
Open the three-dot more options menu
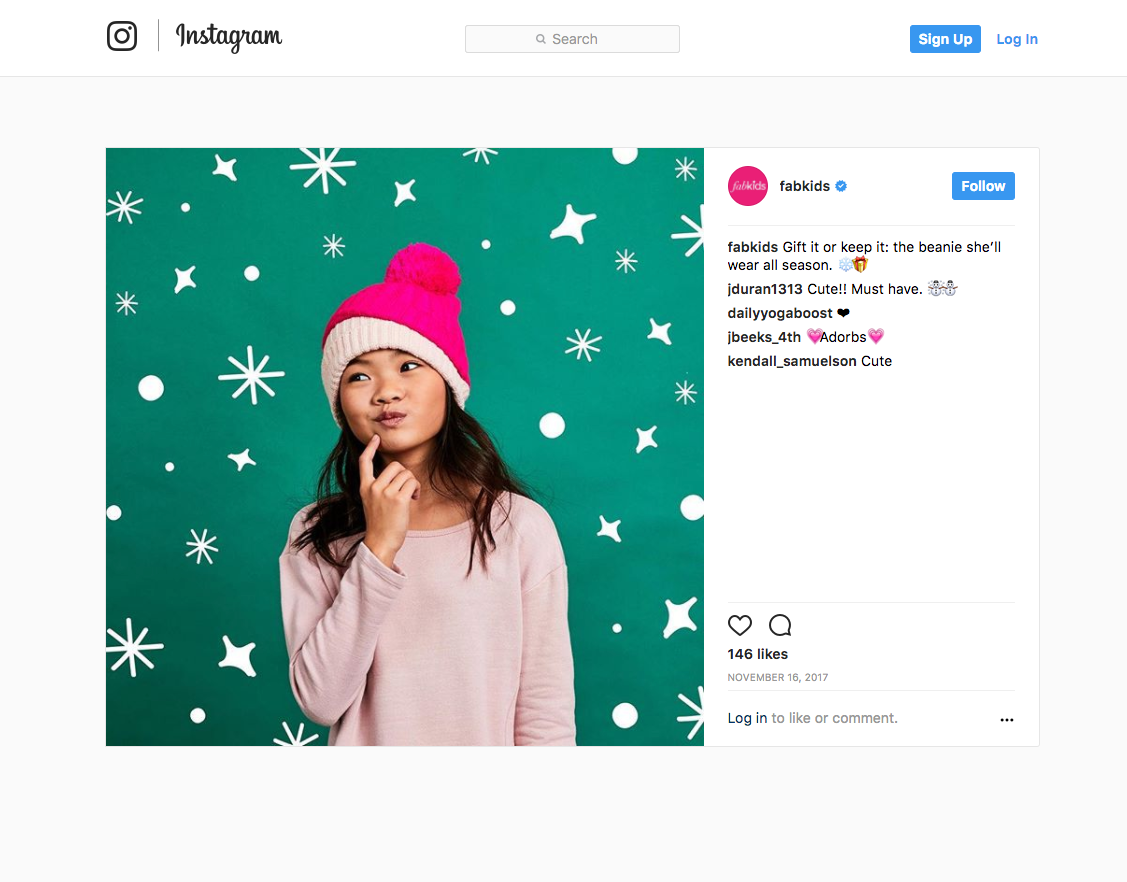point(1006,720)
